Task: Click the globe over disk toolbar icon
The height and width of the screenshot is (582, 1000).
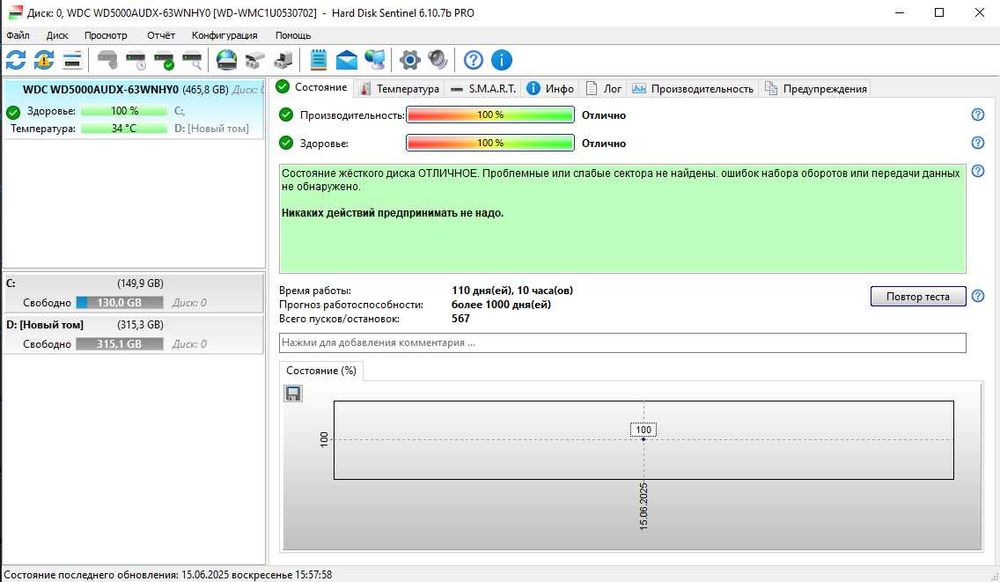Action: 226,60
